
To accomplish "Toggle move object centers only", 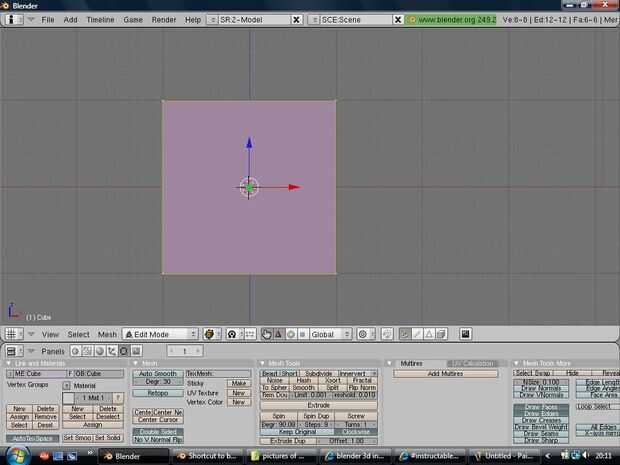I will tap(250, 335).
